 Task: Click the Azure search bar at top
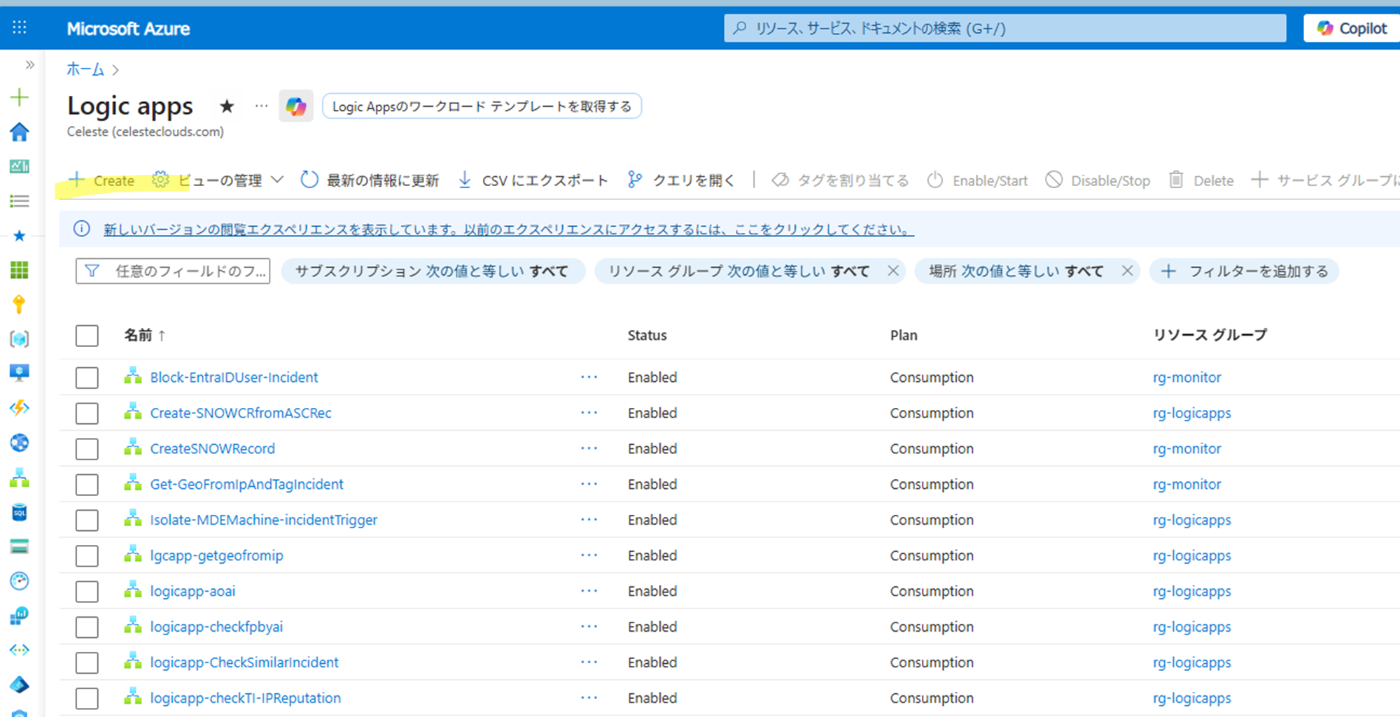click(1003, 27)
